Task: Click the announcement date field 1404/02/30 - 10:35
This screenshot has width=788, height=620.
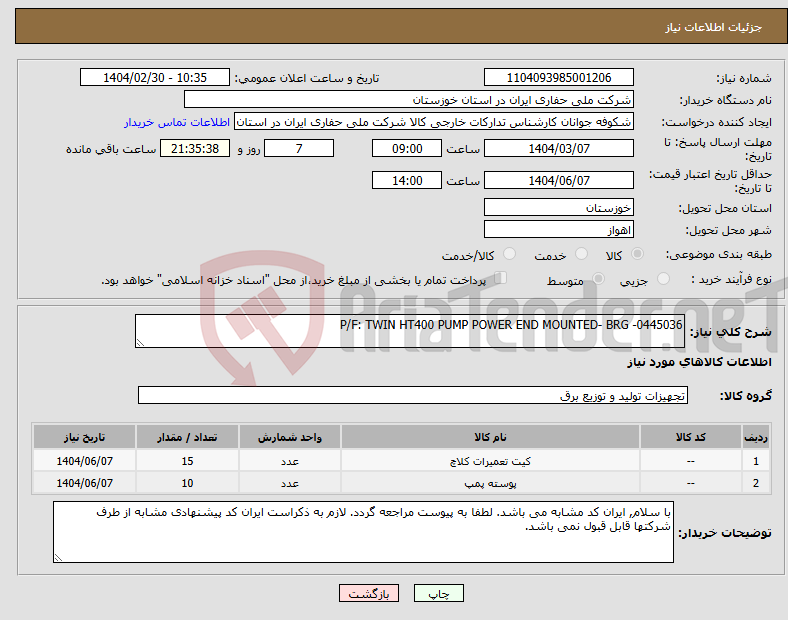Action: click(x=155, y=77)
